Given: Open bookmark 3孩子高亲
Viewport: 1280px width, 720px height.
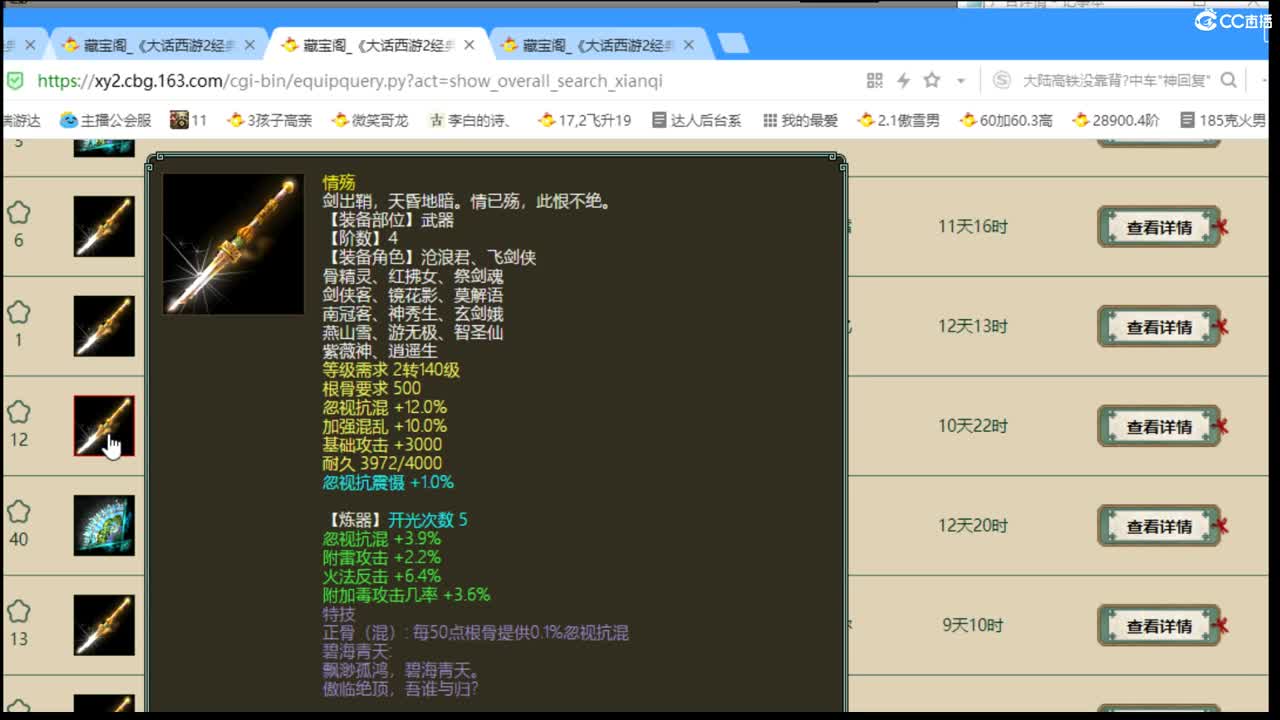Looking at the screenshot, I should (x=269, y=120).
